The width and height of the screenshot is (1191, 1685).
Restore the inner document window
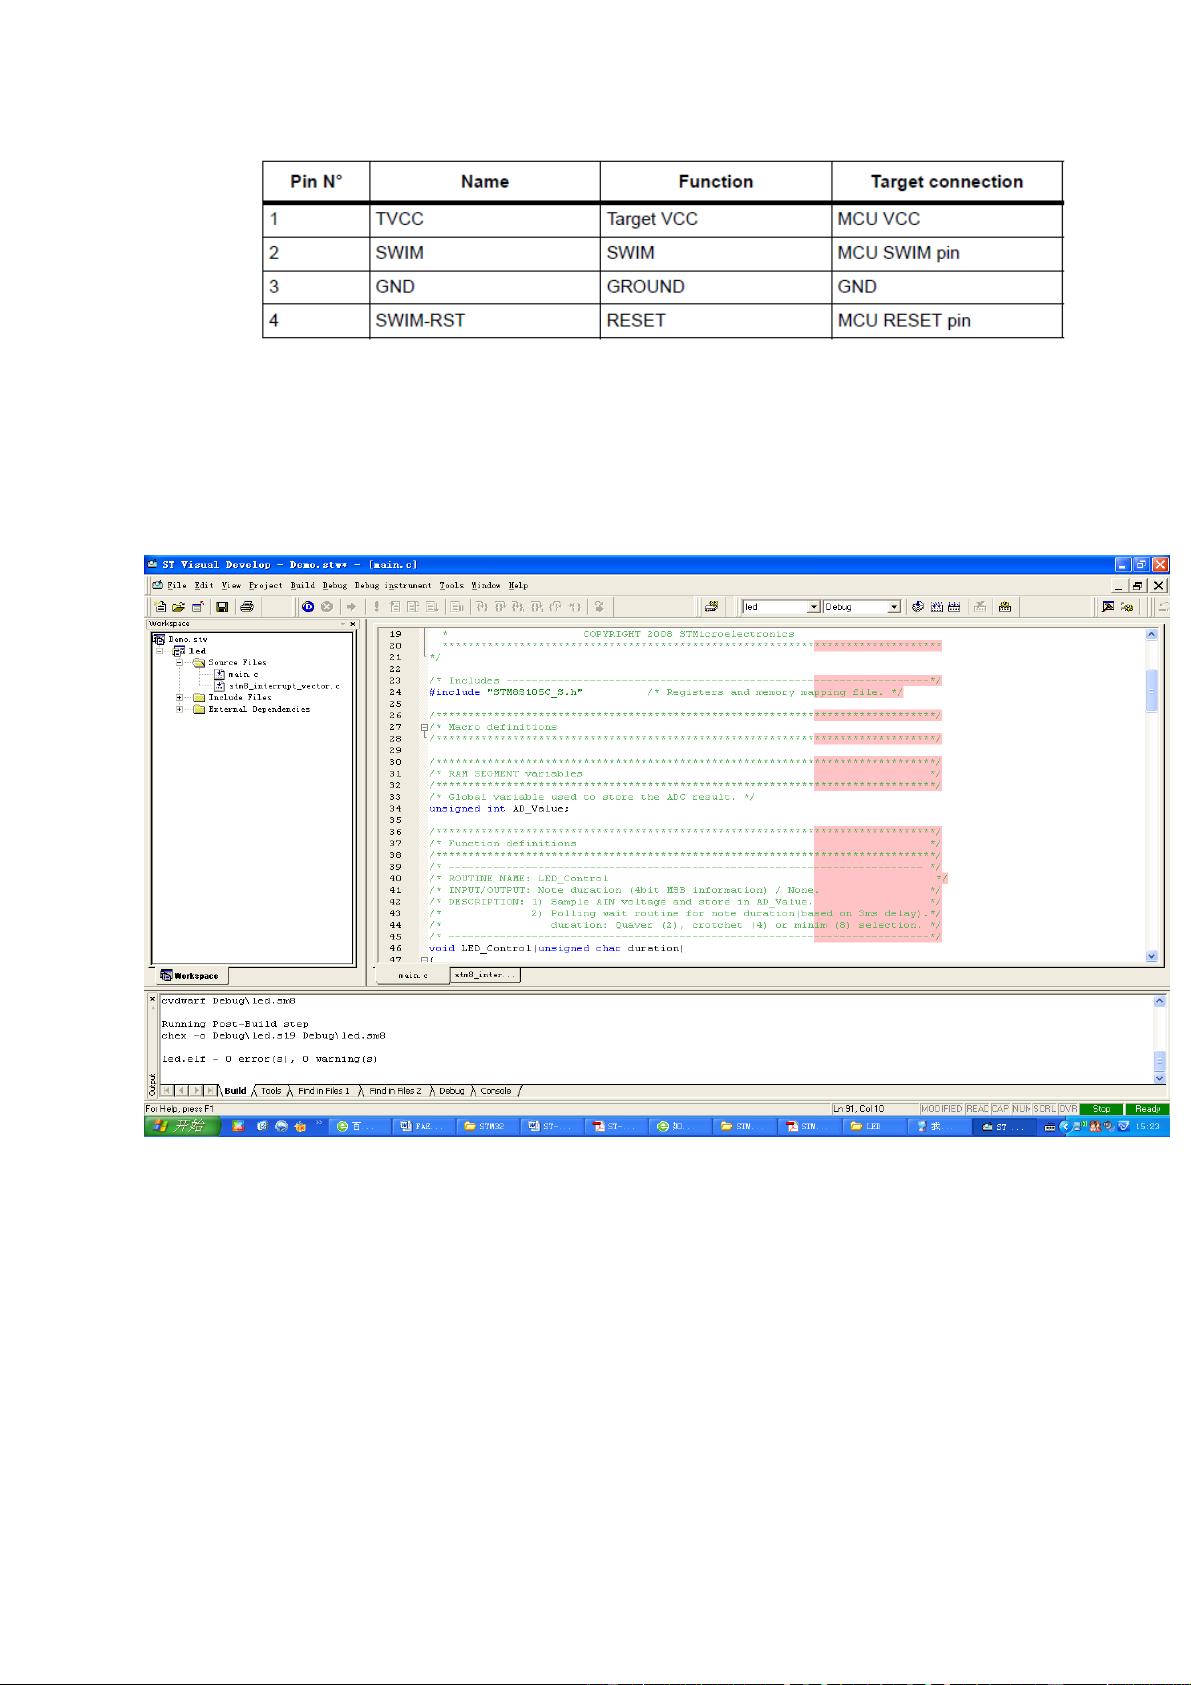pos(1138,585)
